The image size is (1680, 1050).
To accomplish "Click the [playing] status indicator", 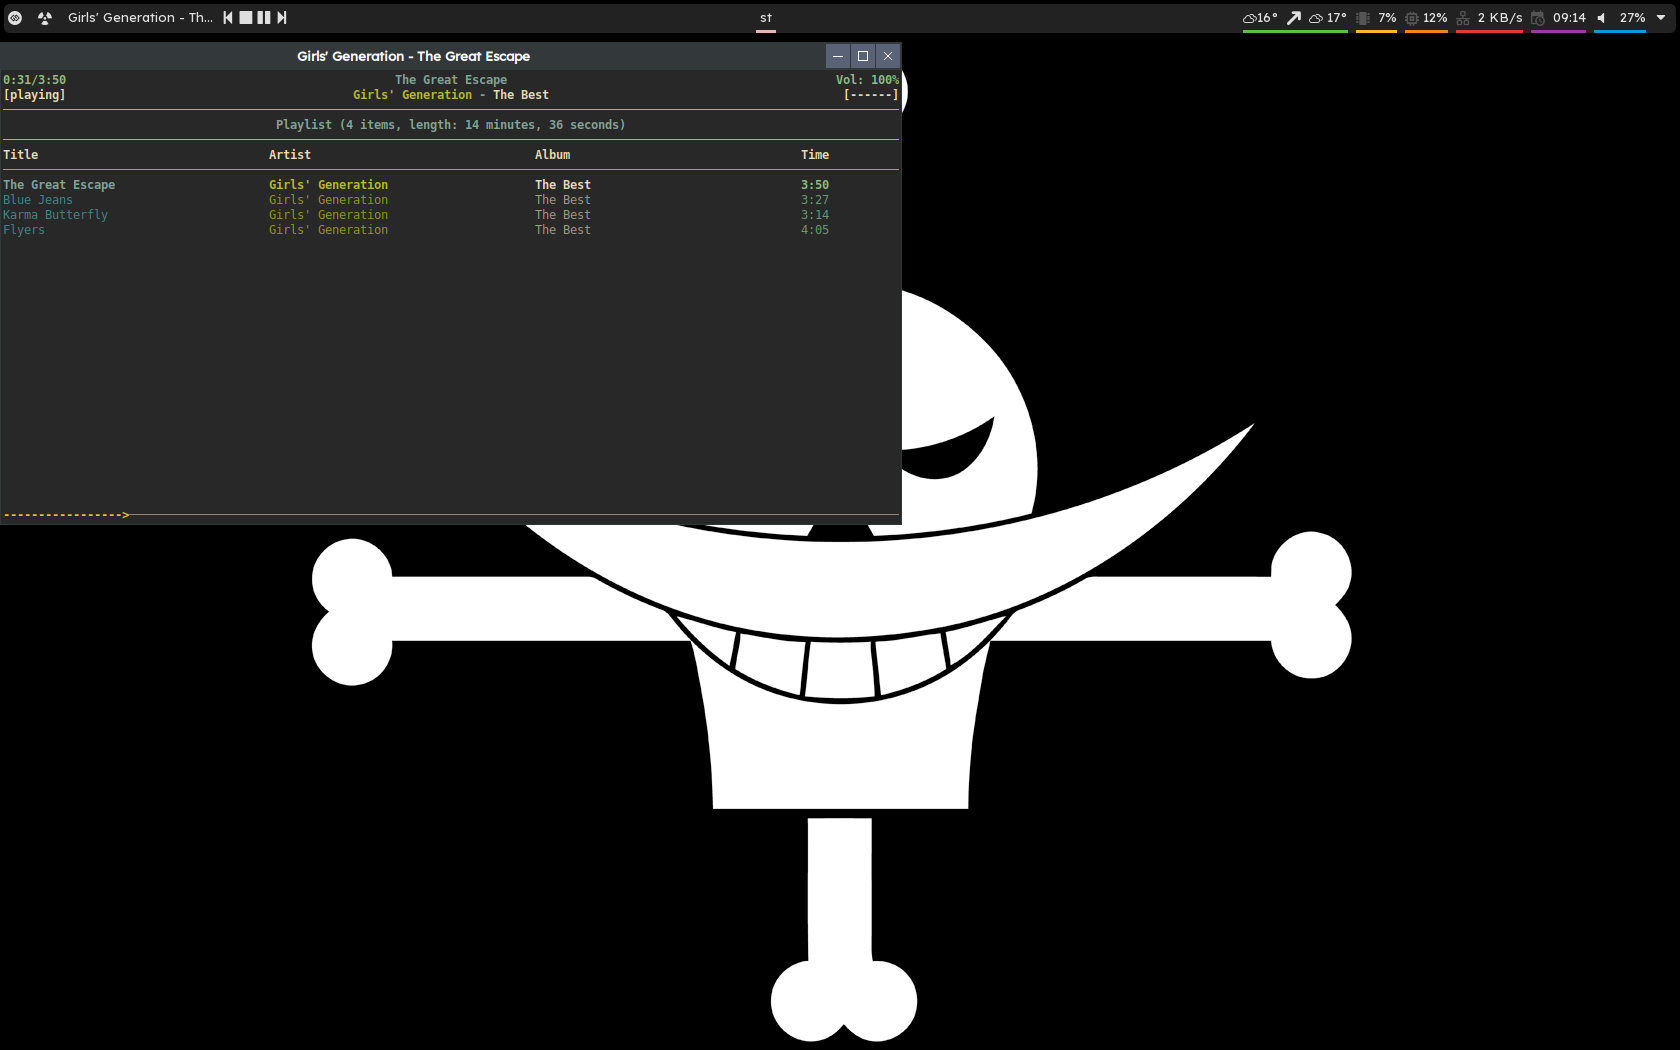I will coord(34,95).
